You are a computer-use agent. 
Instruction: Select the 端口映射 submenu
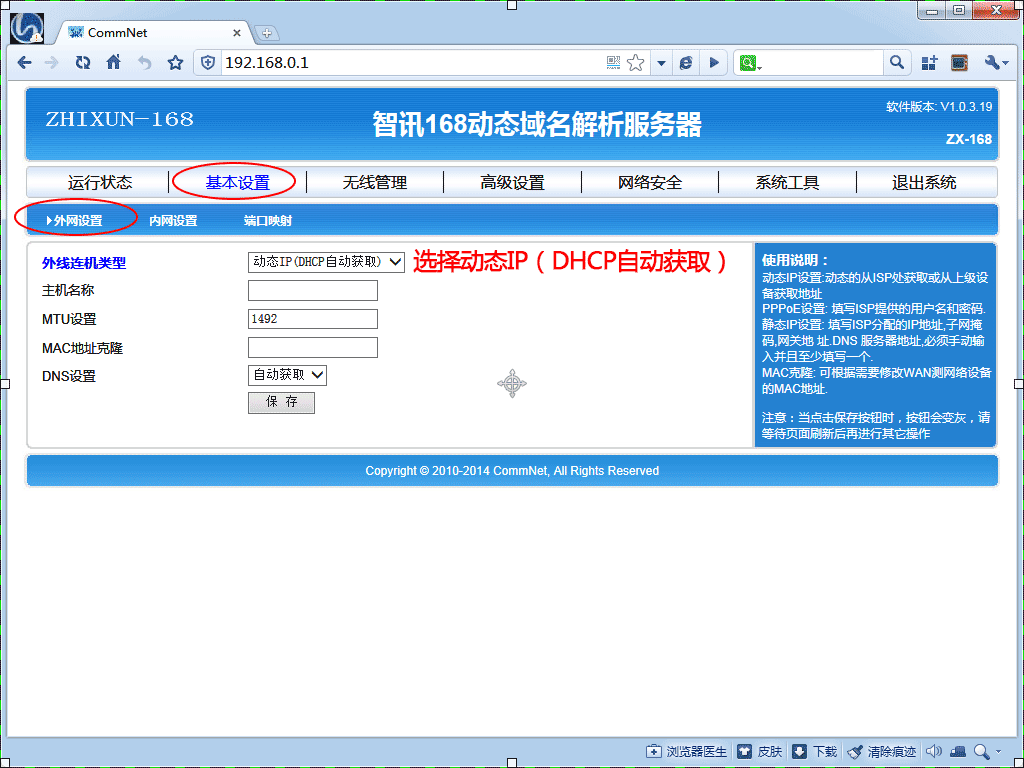pos(268,221)
